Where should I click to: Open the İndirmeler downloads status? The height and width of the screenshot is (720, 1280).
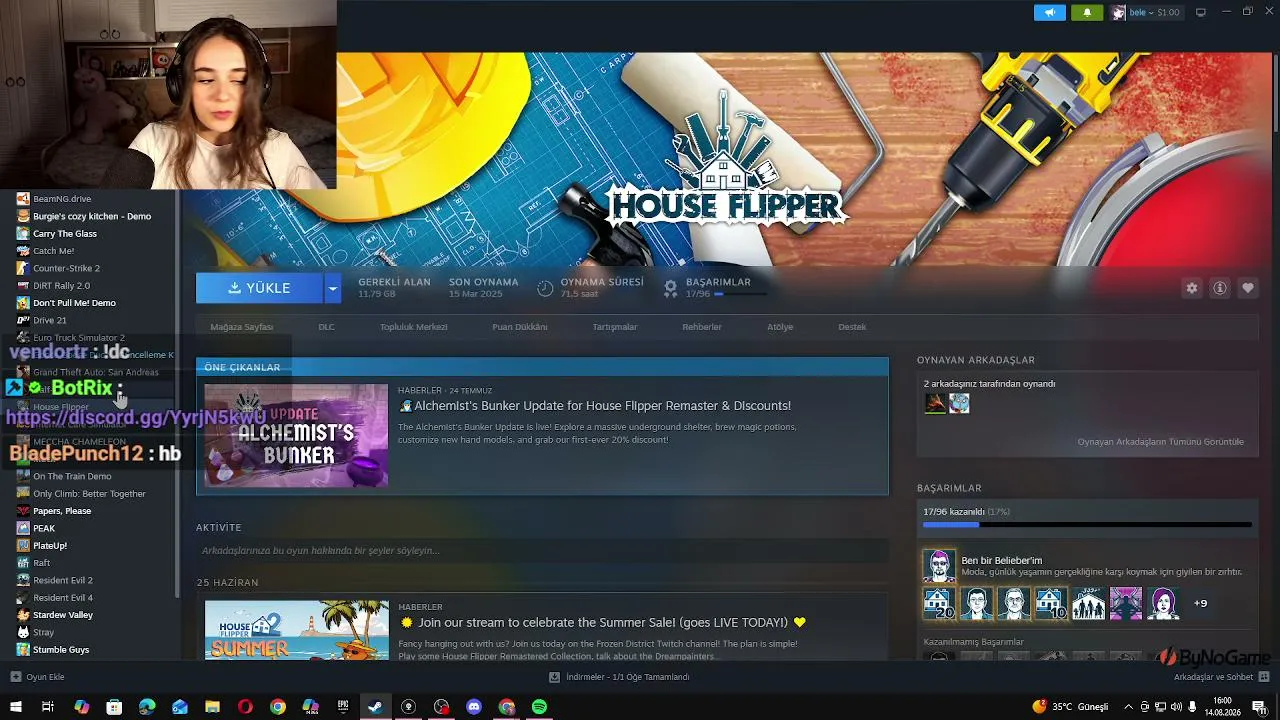tap(619, 677)
